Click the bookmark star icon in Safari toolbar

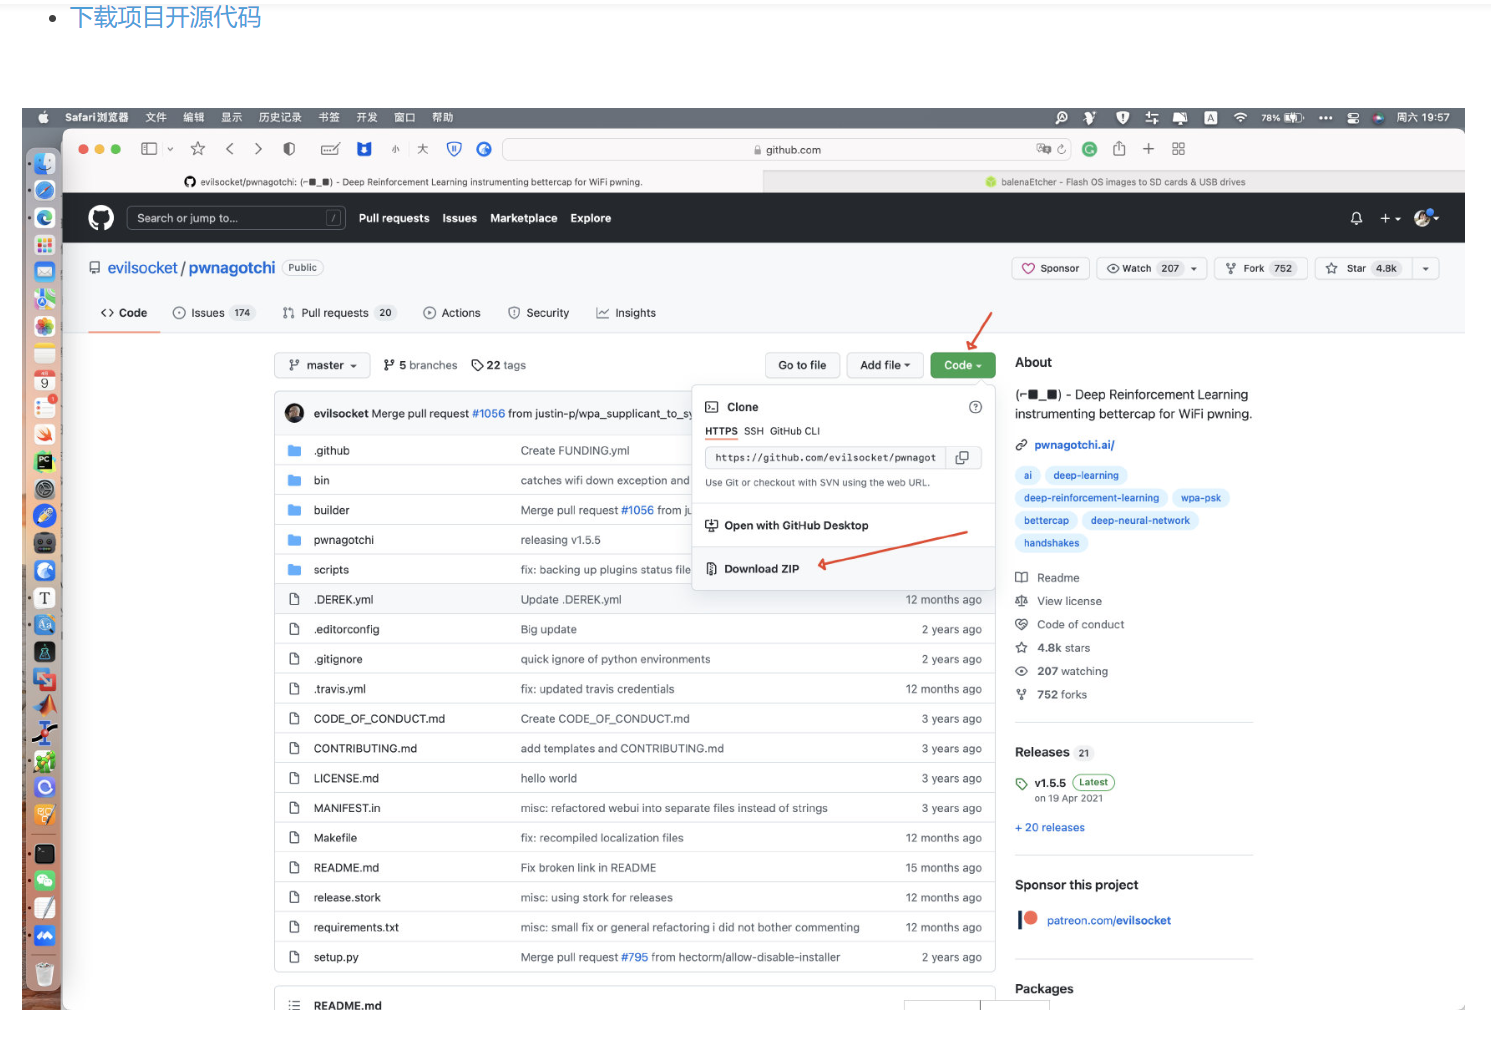point(198,149)
